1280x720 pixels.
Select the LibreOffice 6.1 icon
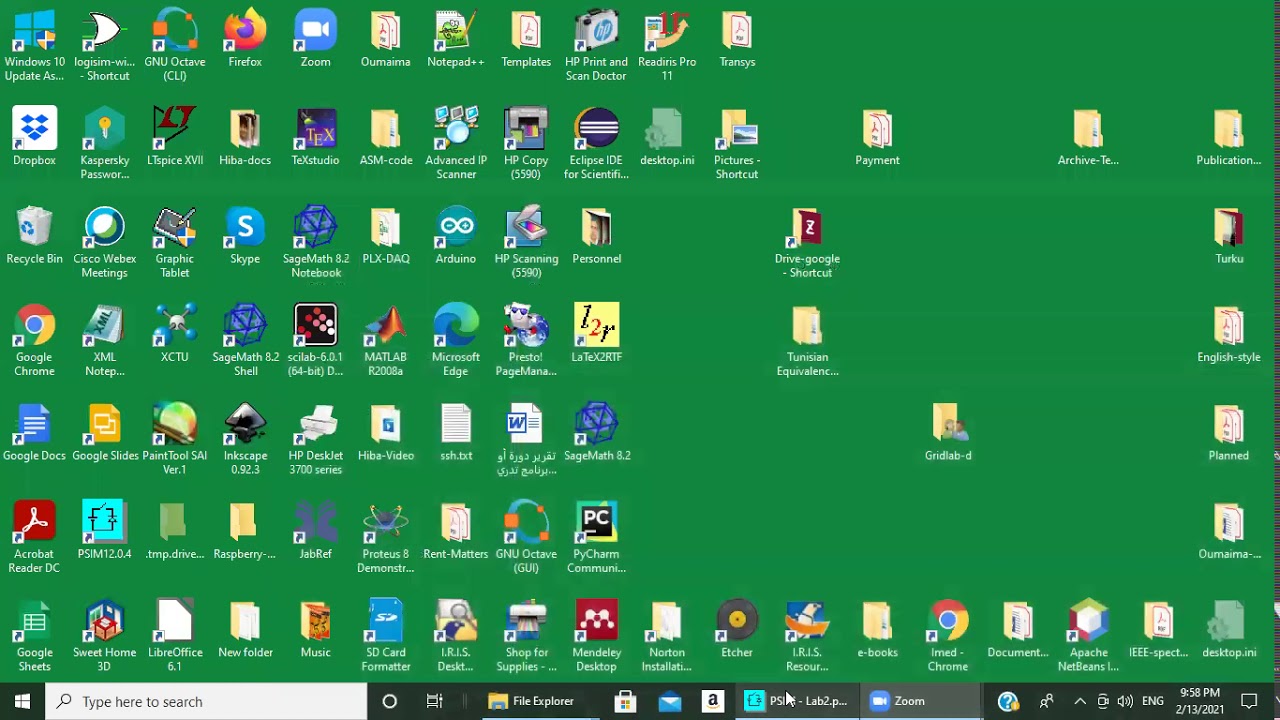pos(175,637)
